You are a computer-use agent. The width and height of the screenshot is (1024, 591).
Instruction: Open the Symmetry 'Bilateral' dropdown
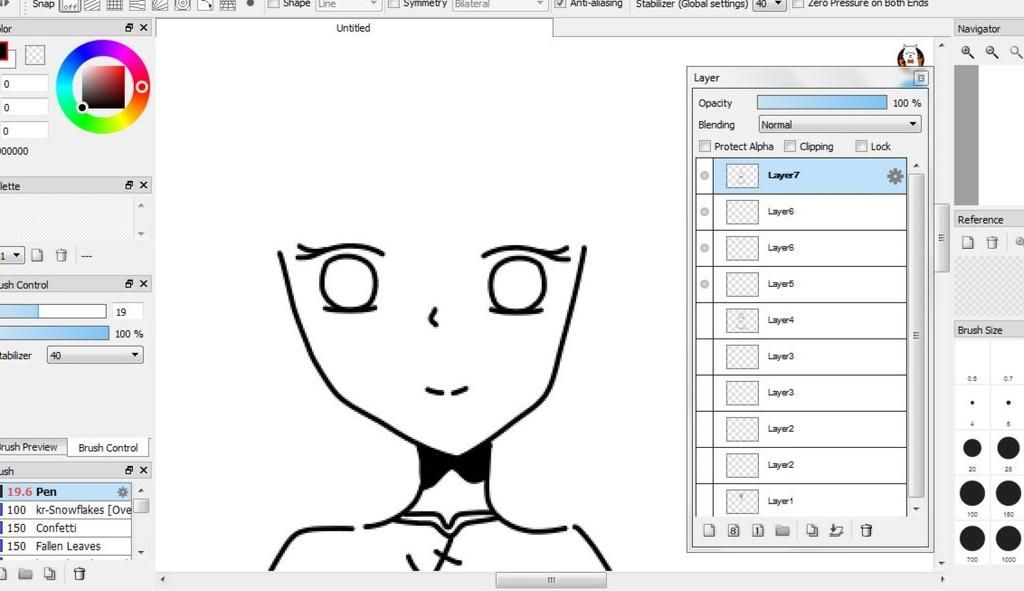tap(500, 5)
